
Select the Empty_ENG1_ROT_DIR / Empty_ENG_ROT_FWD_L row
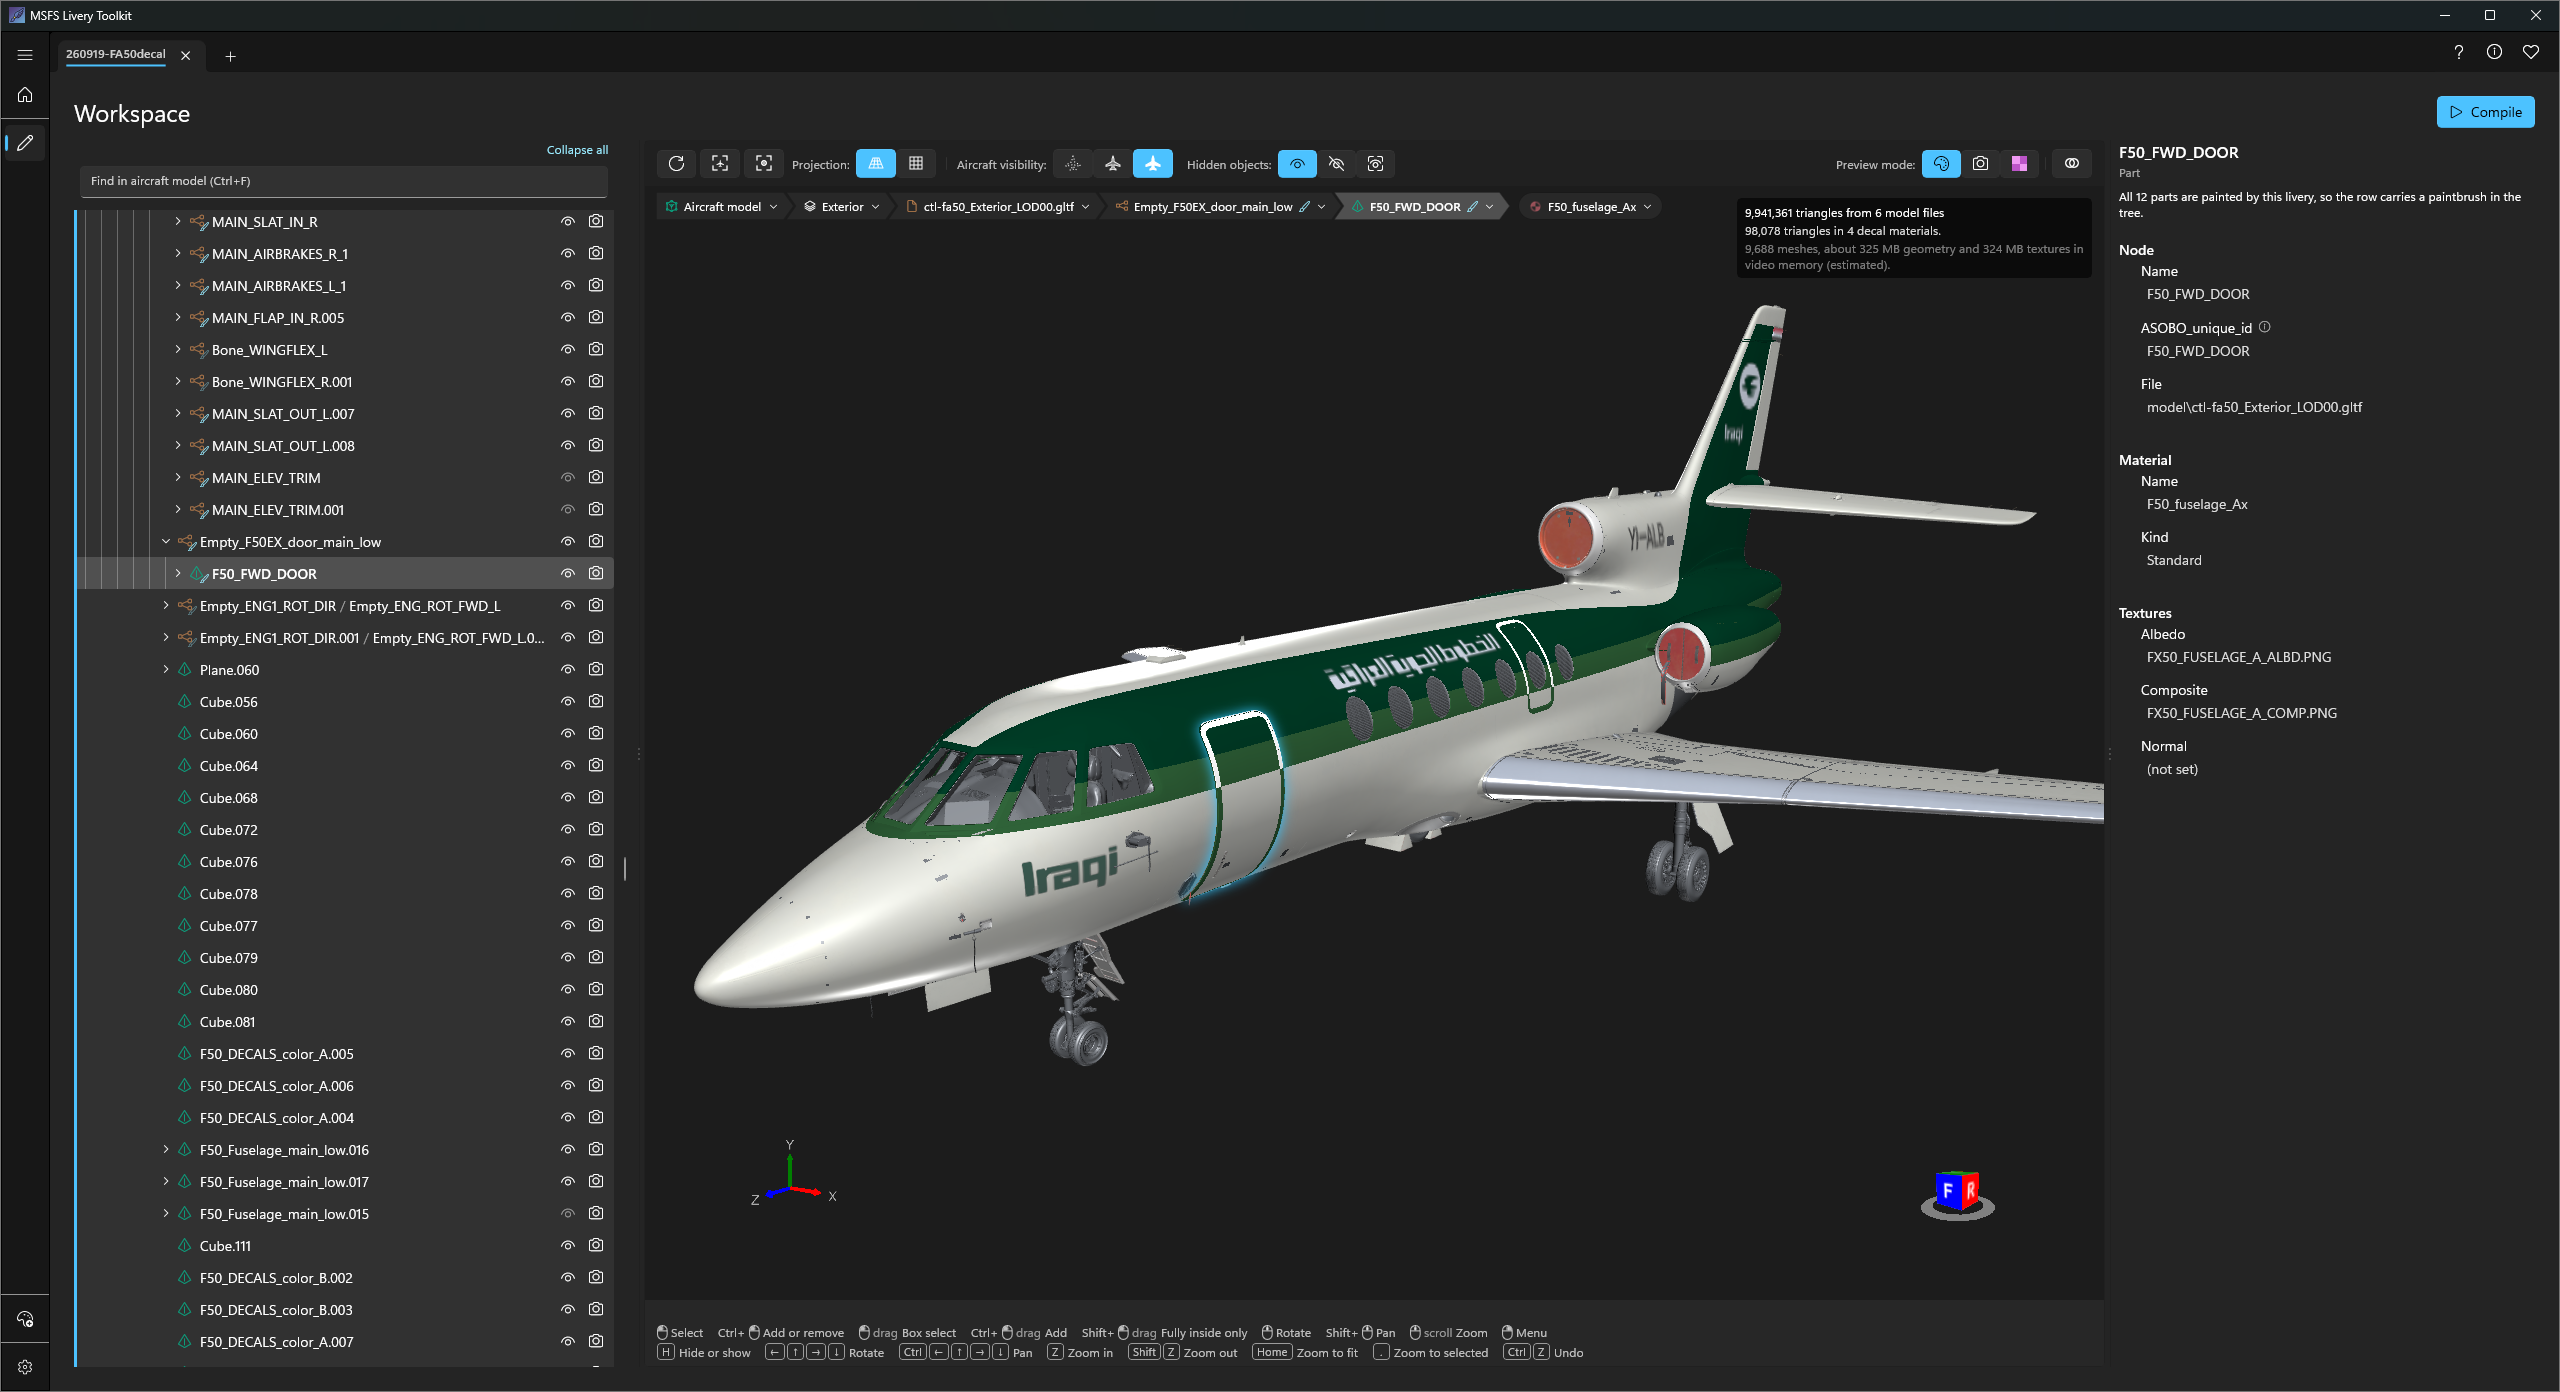tap(346, 606)
